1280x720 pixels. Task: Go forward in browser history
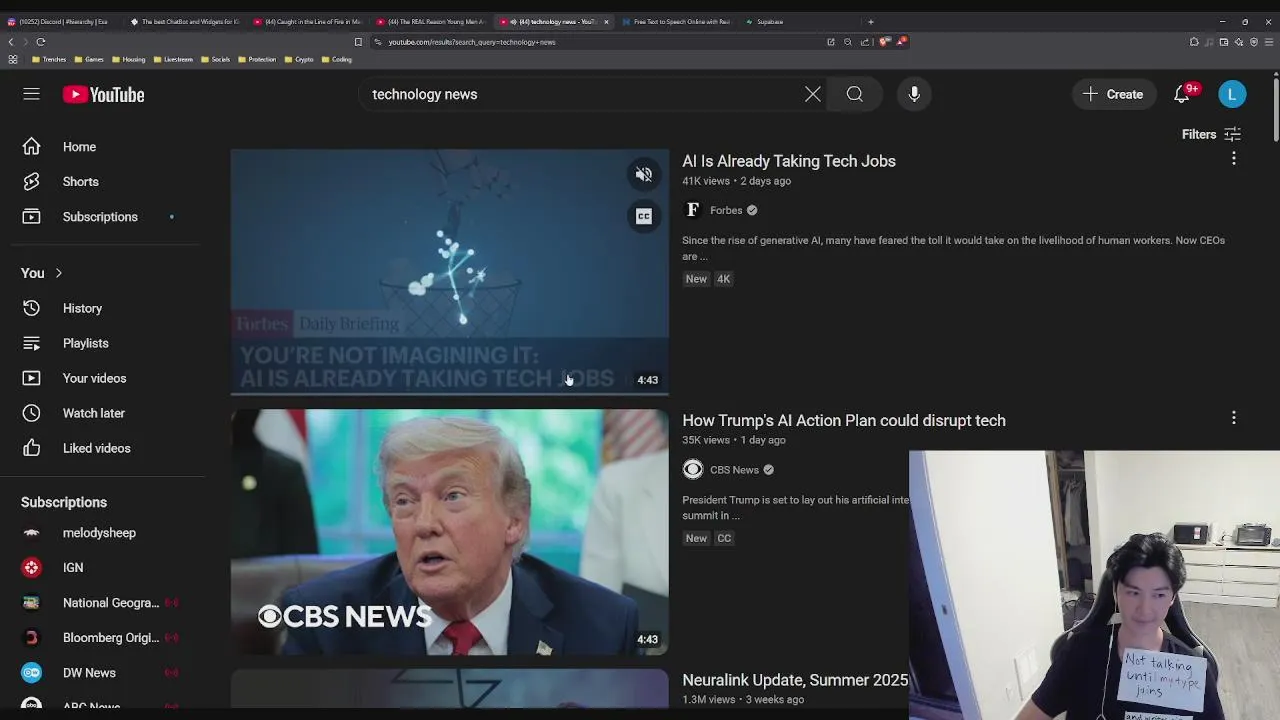25,42
